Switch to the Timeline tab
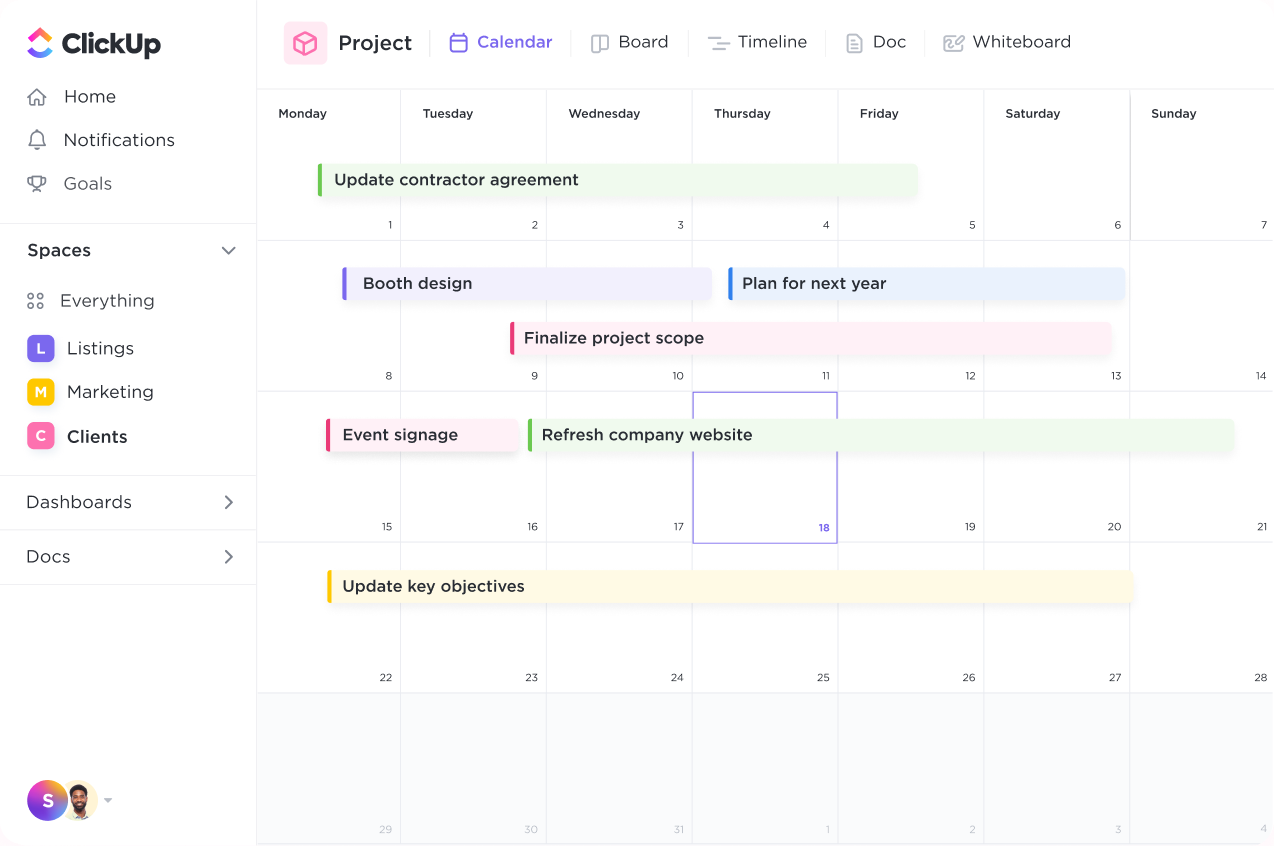This screenshot has width=1274, height=846. (757, 43)
